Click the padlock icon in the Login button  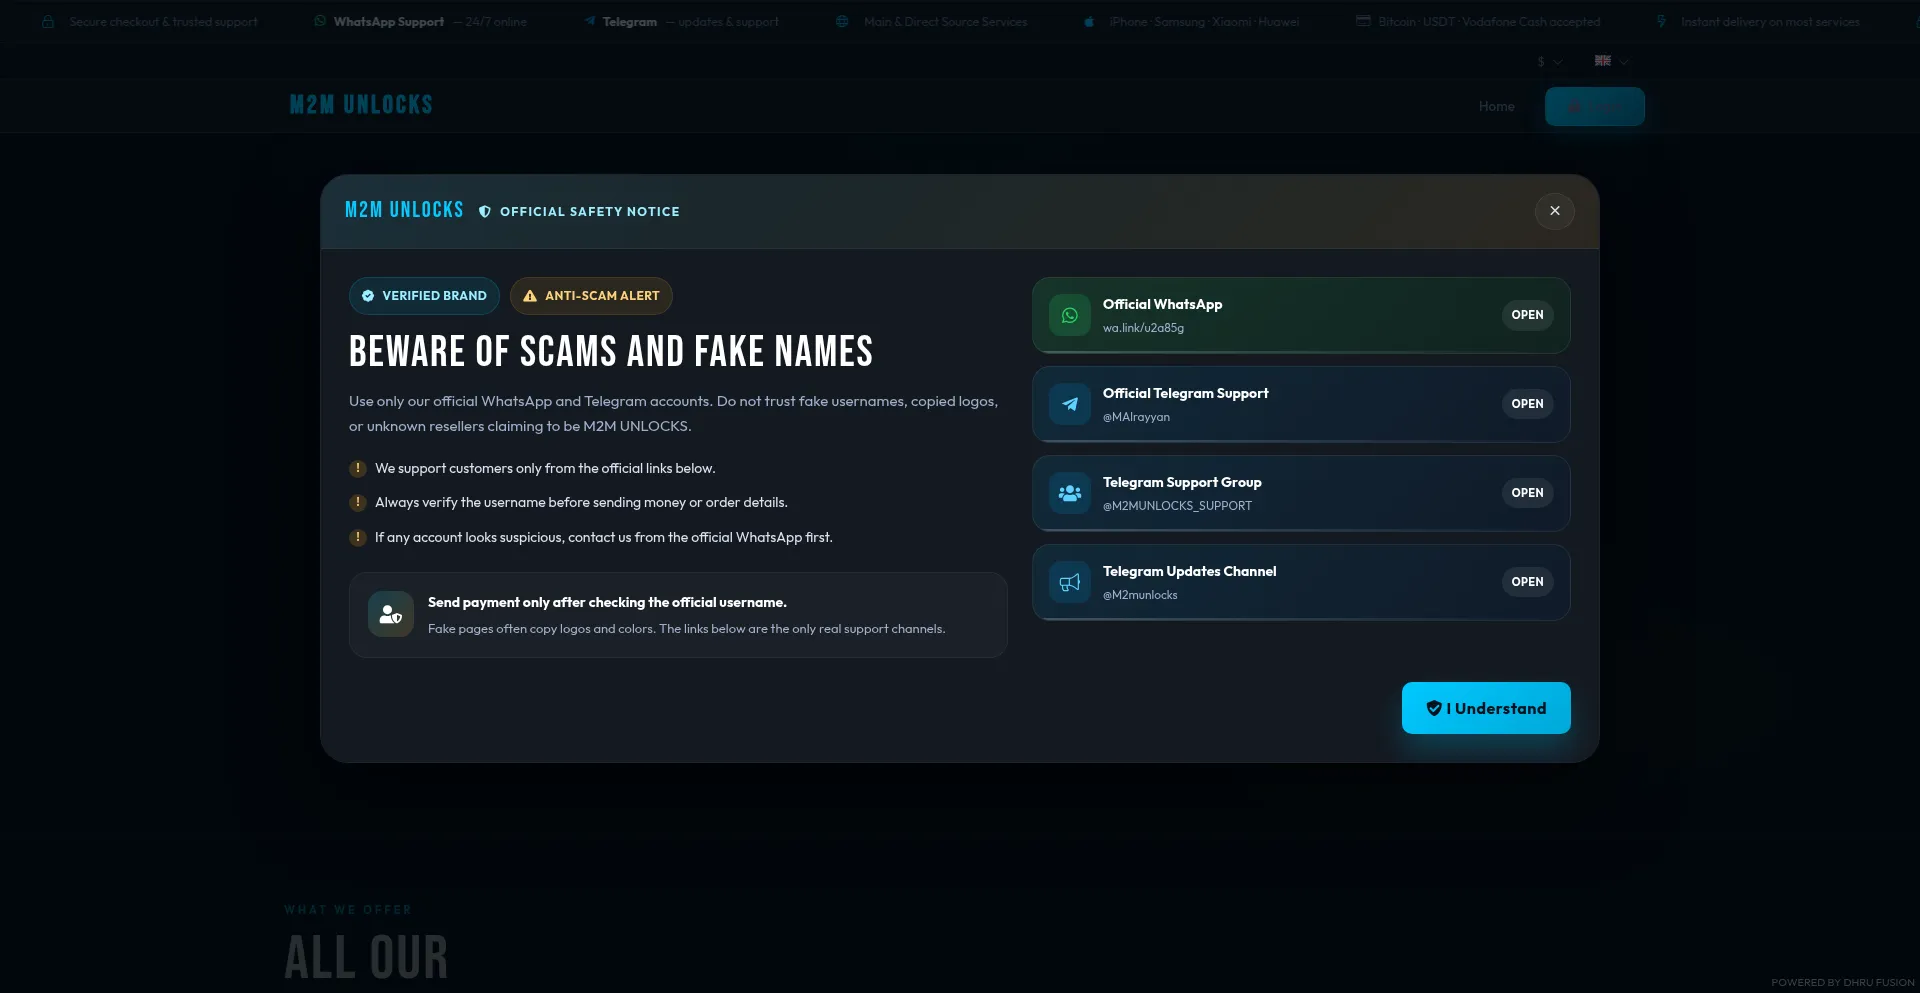(x=1575, y=107)
